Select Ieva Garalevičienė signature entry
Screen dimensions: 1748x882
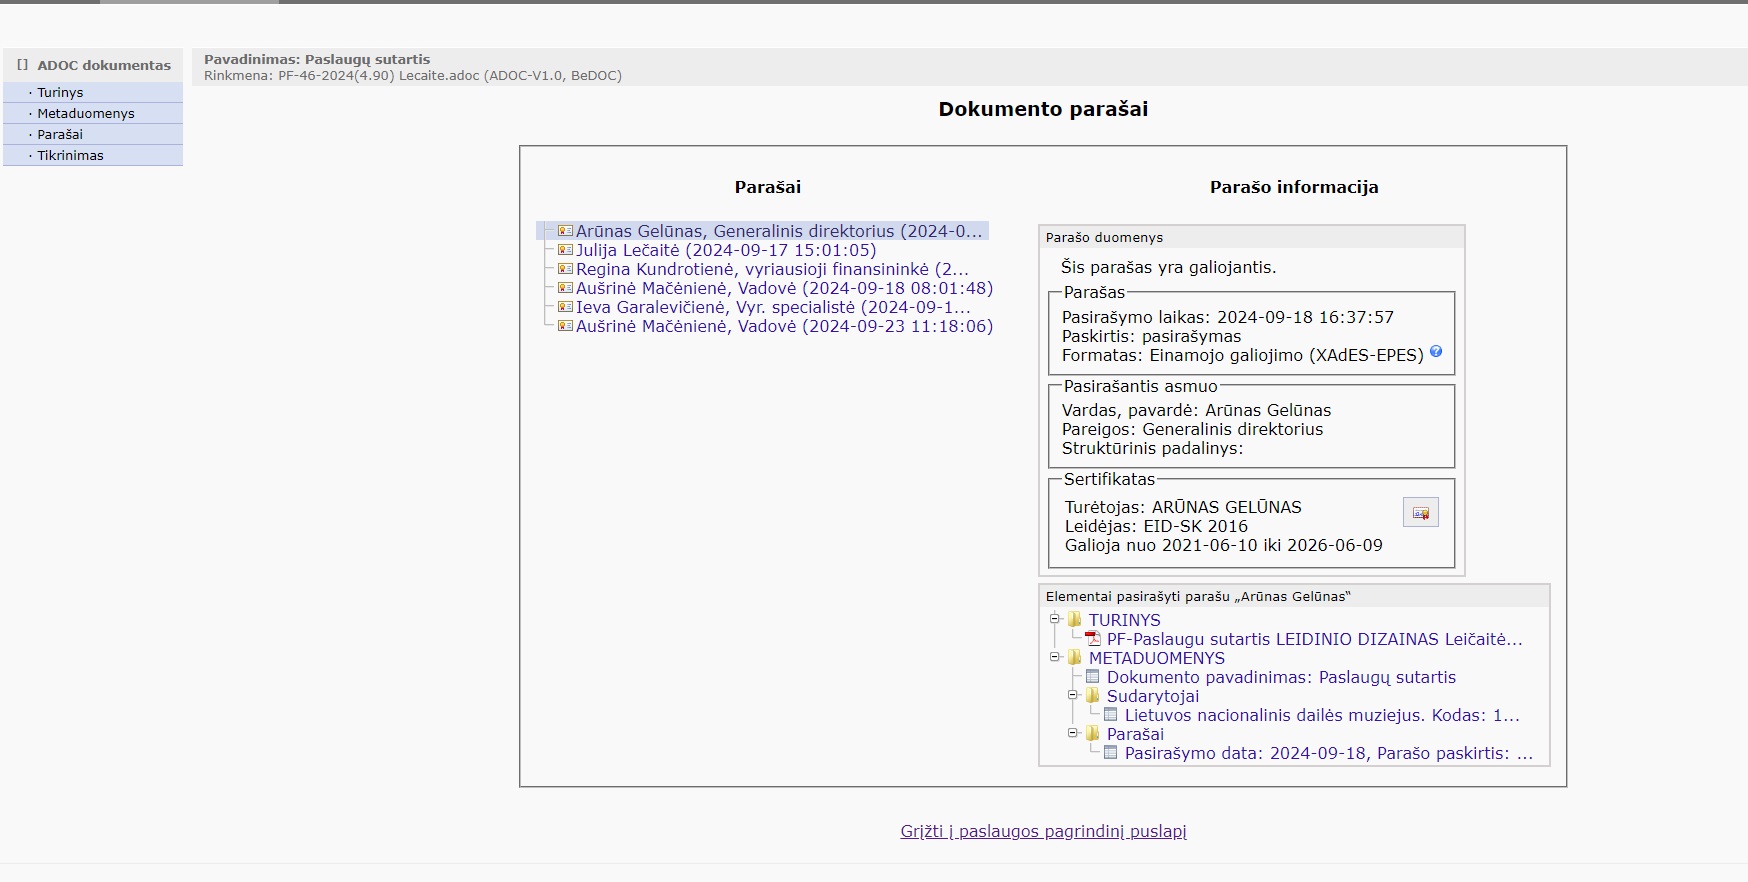point(772,307)
